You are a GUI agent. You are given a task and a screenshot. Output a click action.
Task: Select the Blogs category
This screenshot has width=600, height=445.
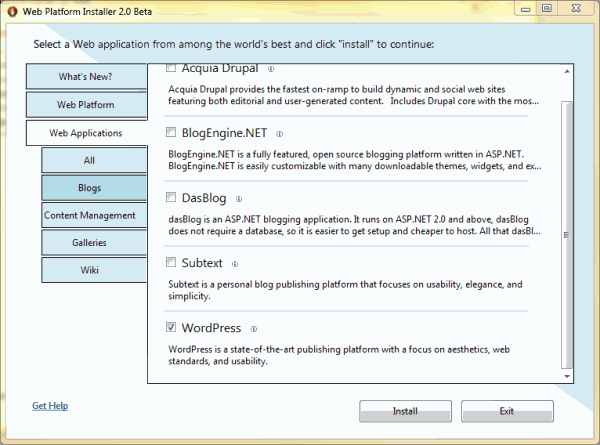tap(94, 188)
